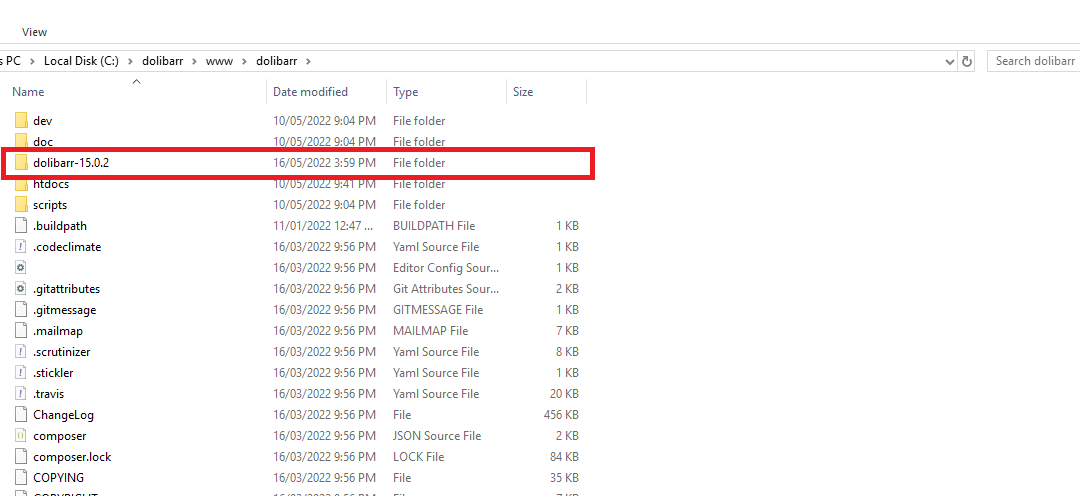The width and height of the screenshot is (1080, 496).
Task: Select the composer.lock file name
Action: point(72,457)
